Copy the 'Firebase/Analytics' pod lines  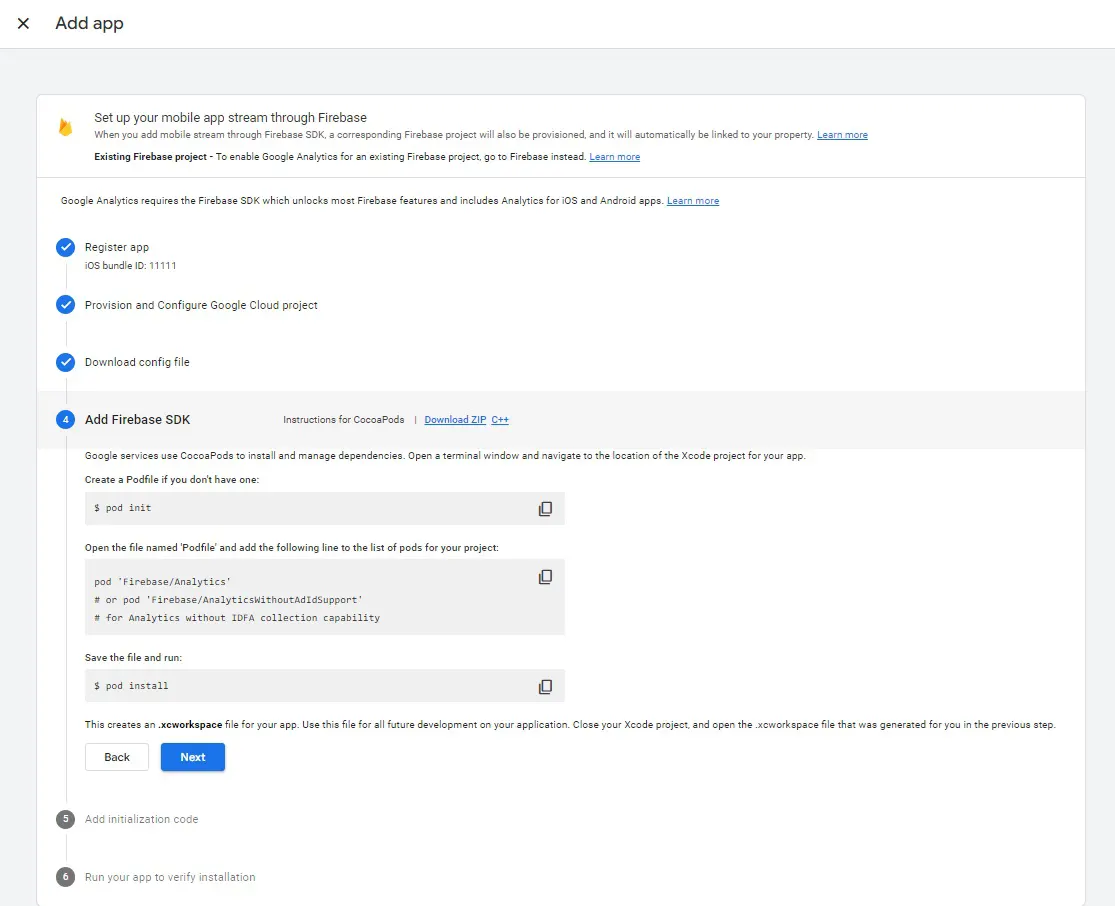tap(545, 577)
